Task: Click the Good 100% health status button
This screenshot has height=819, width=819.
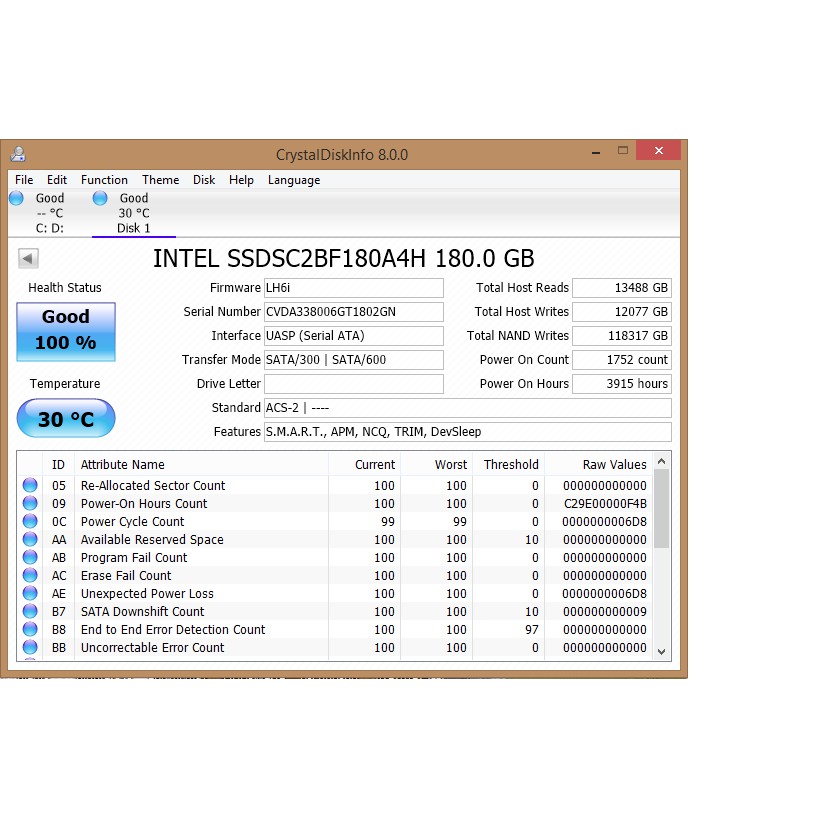Action: coord(65,331)
